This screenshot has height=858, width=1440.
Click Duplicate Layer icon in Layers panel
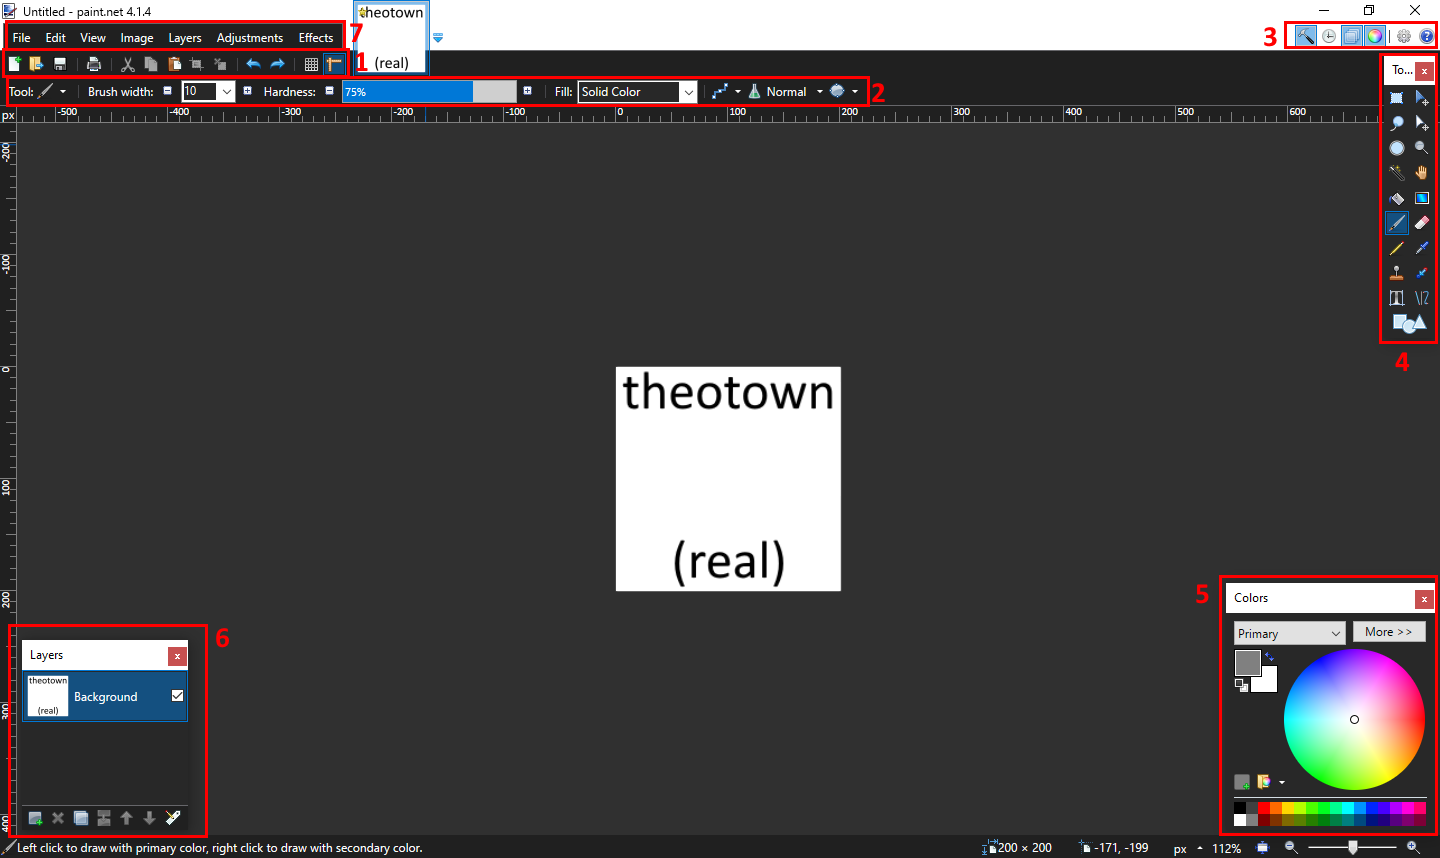point(81,818)
